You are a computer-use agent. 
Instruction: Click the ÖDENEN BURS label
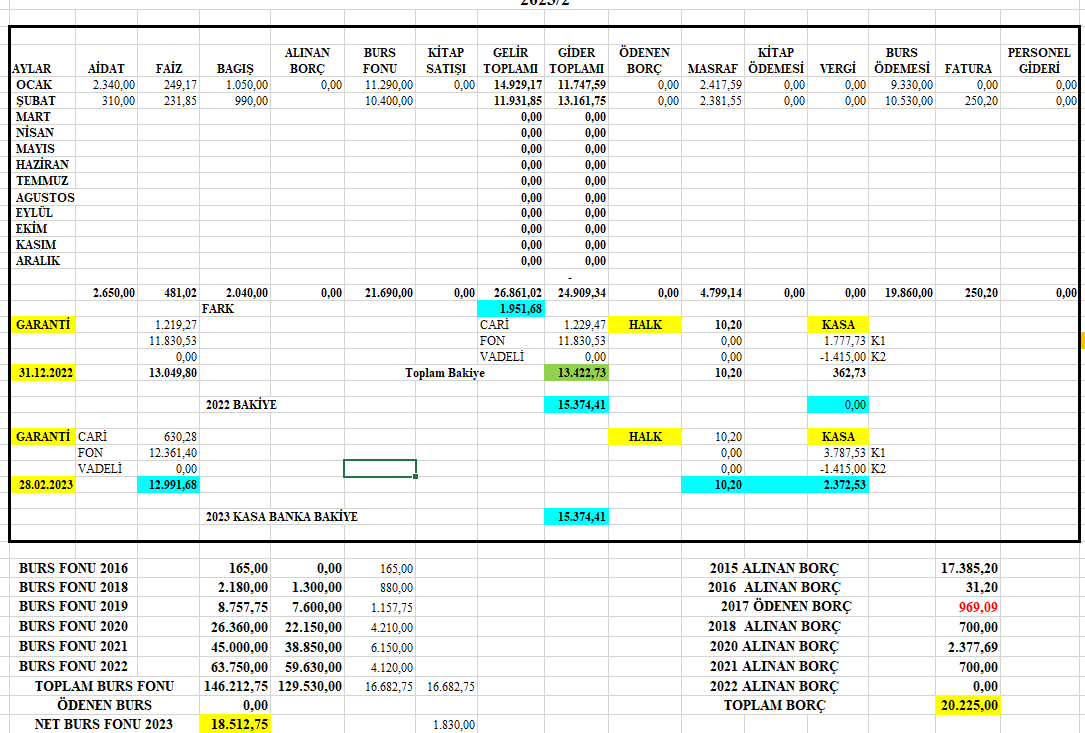[104, 705]
